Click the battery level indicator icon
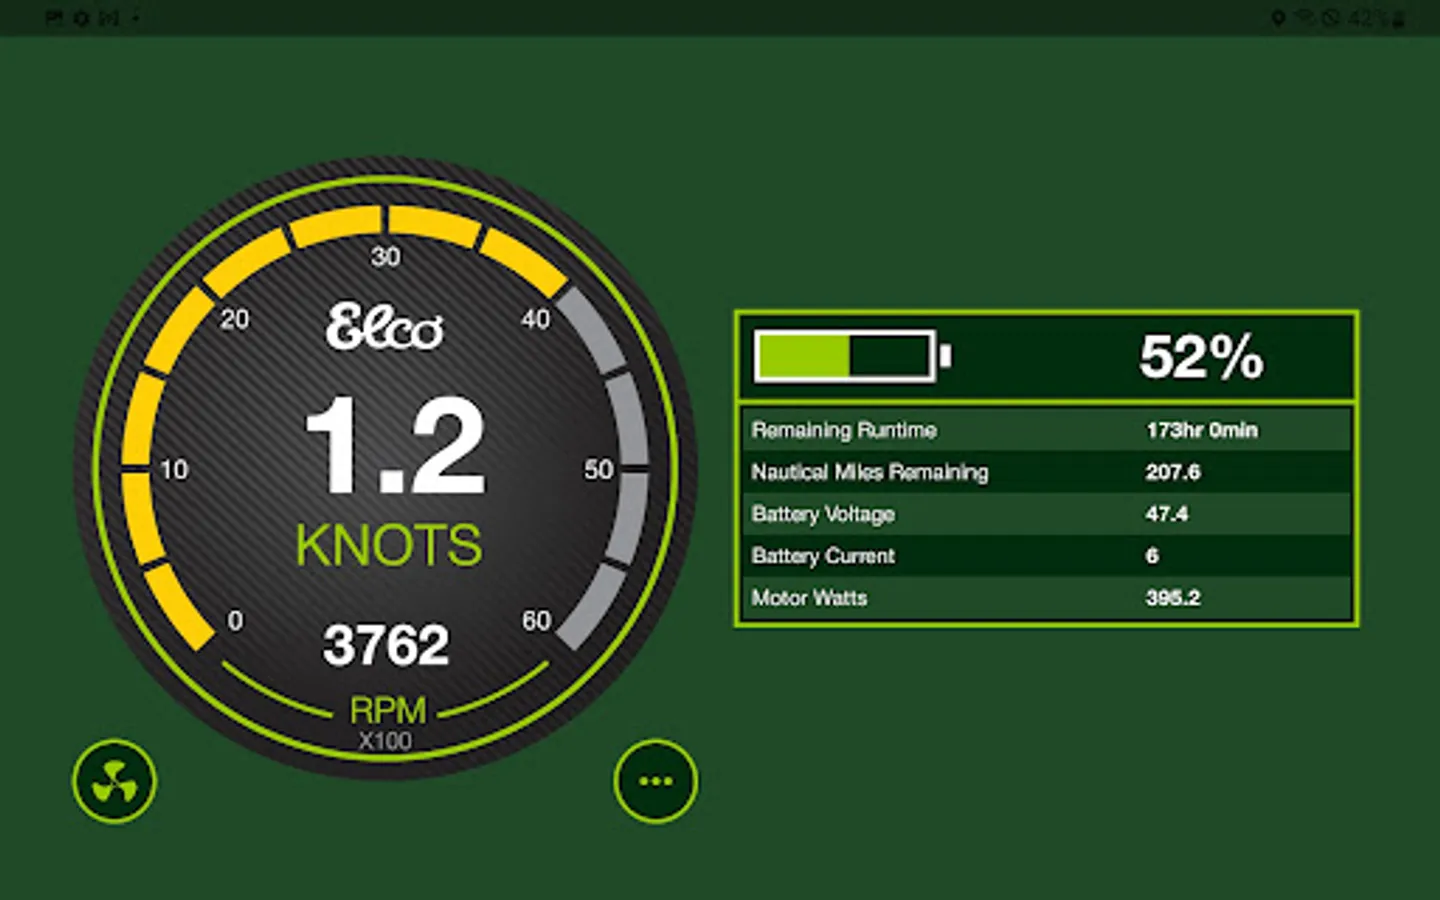The width and height of the screenshot is (1440, 900). pos(853,356)
